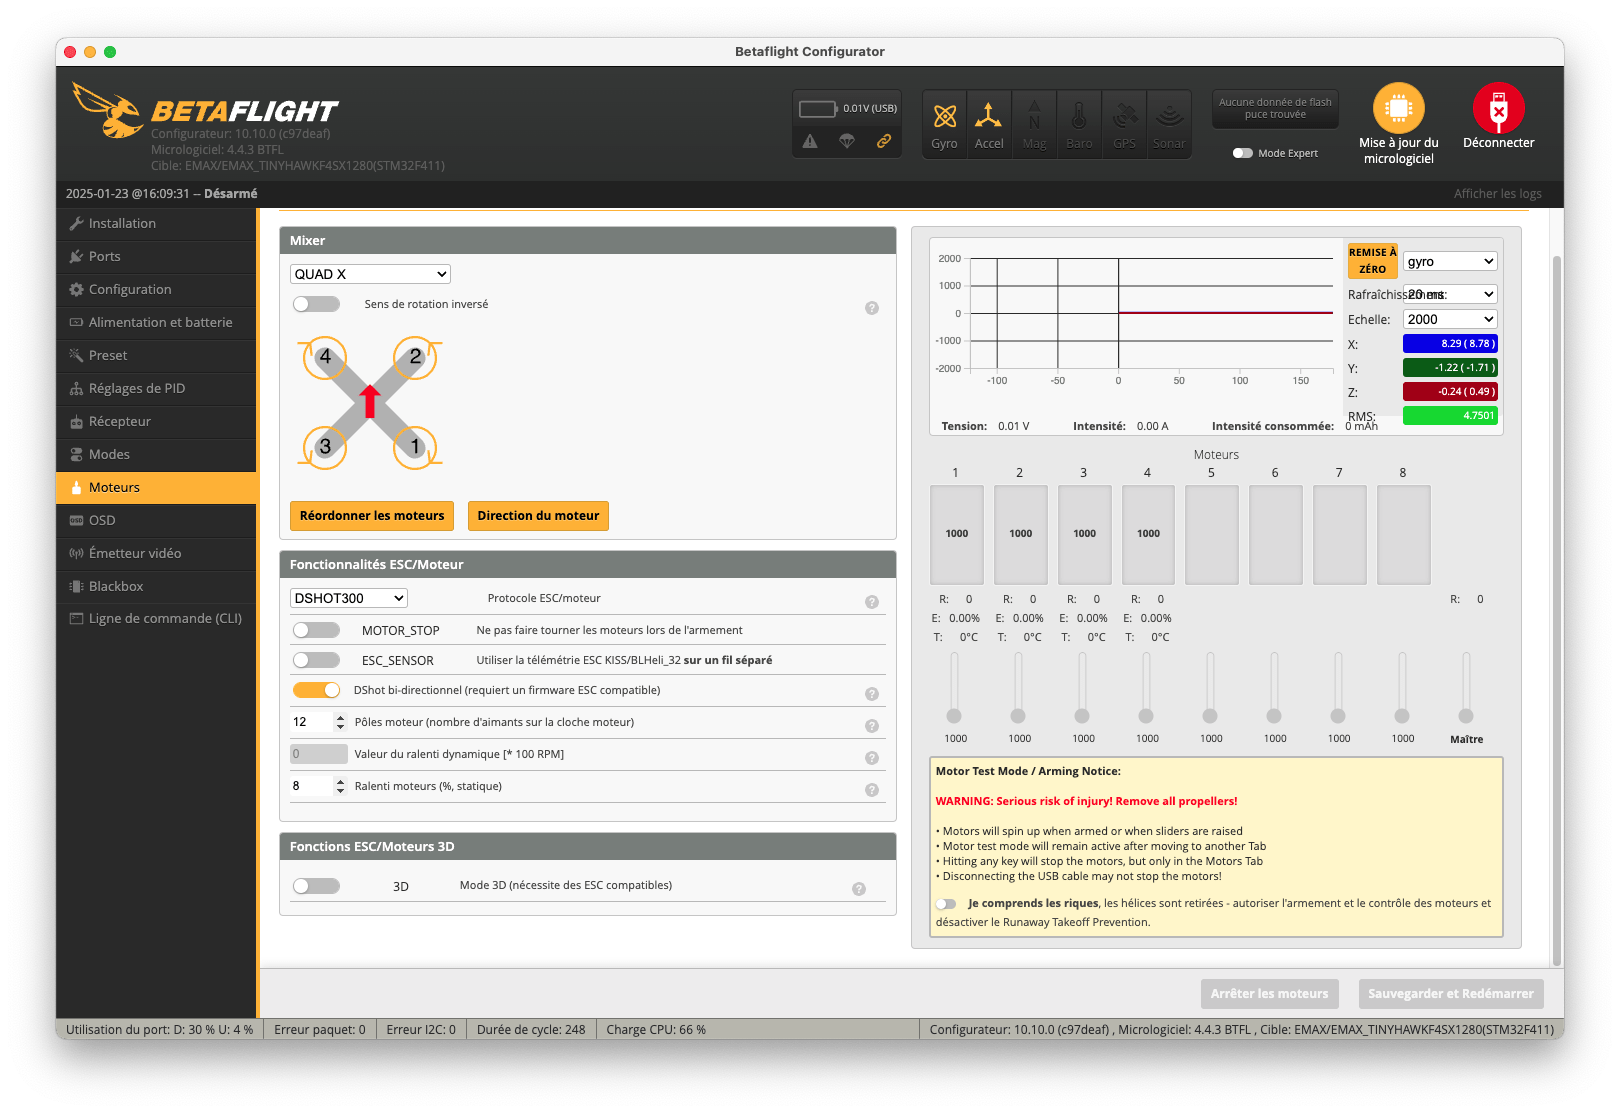
Task: Open the Echelle 2000 dropdown
Action: click(1450, 319)
